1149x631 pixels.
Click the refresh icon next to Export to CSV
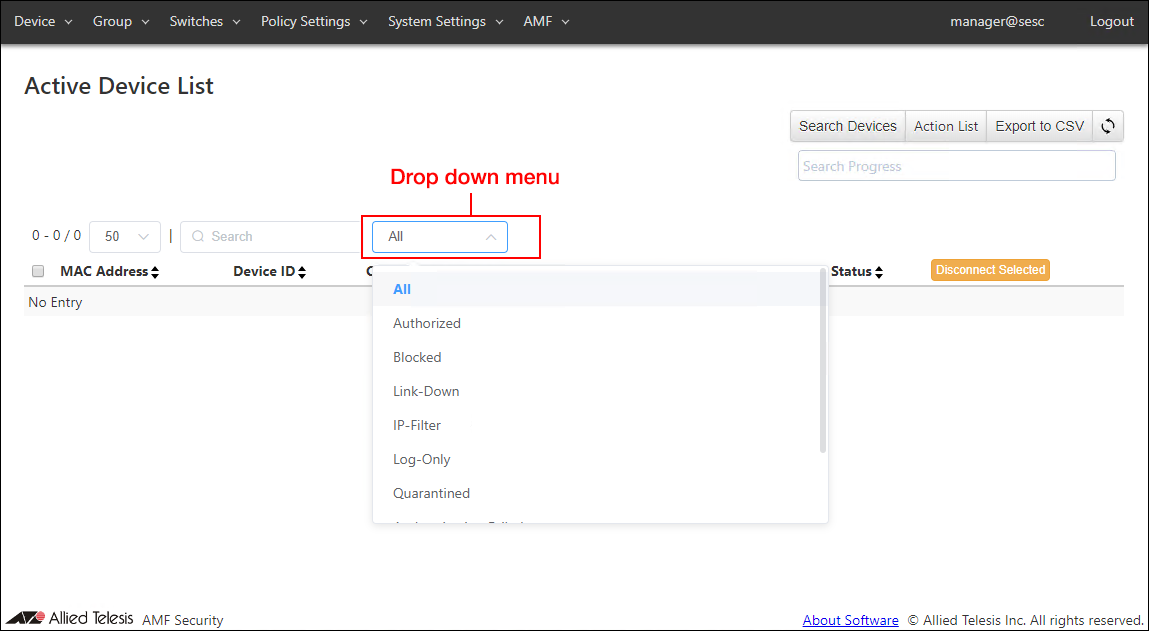pyautogui.click(x=1108, y=126)
